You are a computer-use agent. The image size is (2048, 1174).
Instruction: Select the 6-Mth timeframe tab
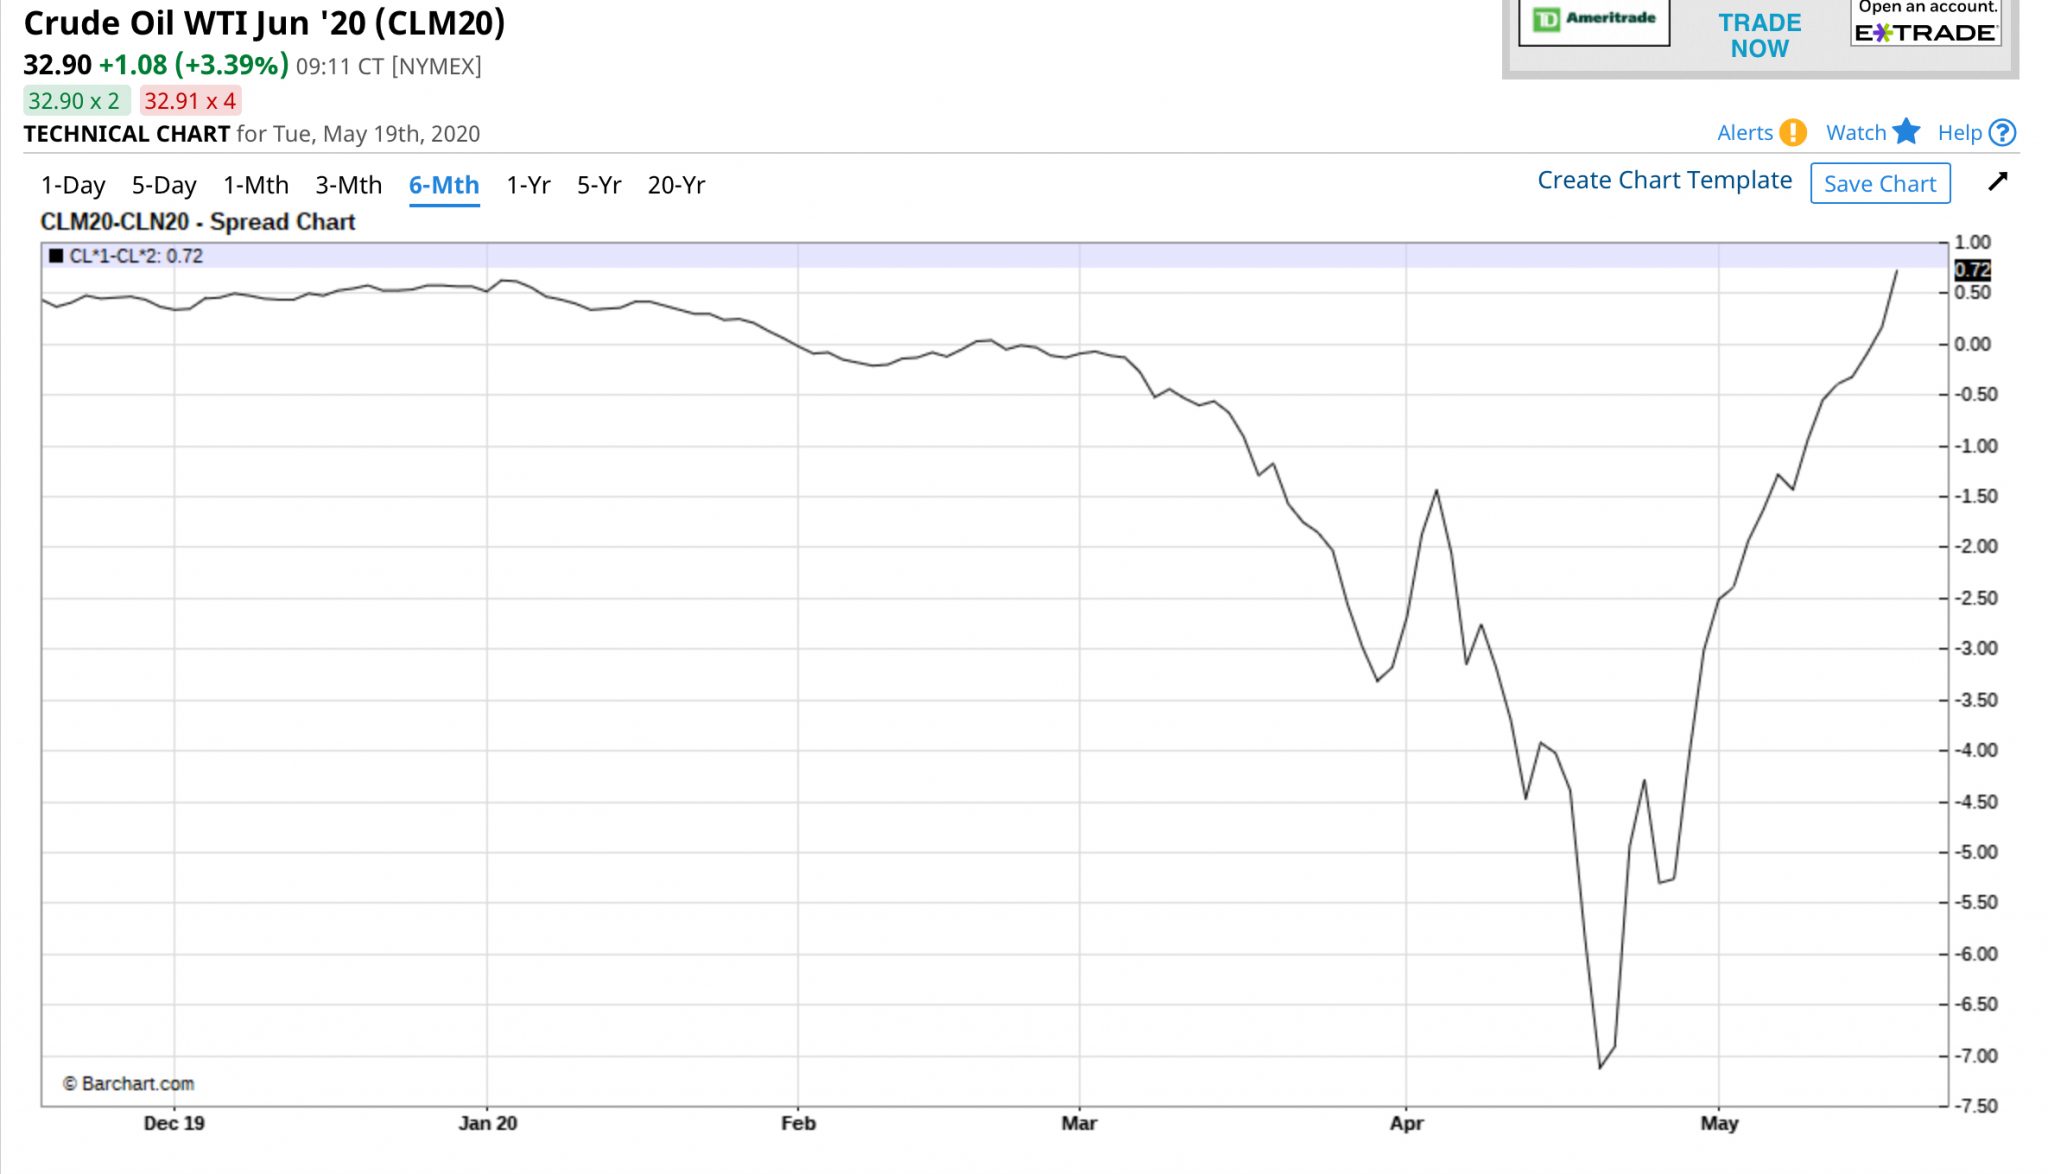[x=444, y=186]
